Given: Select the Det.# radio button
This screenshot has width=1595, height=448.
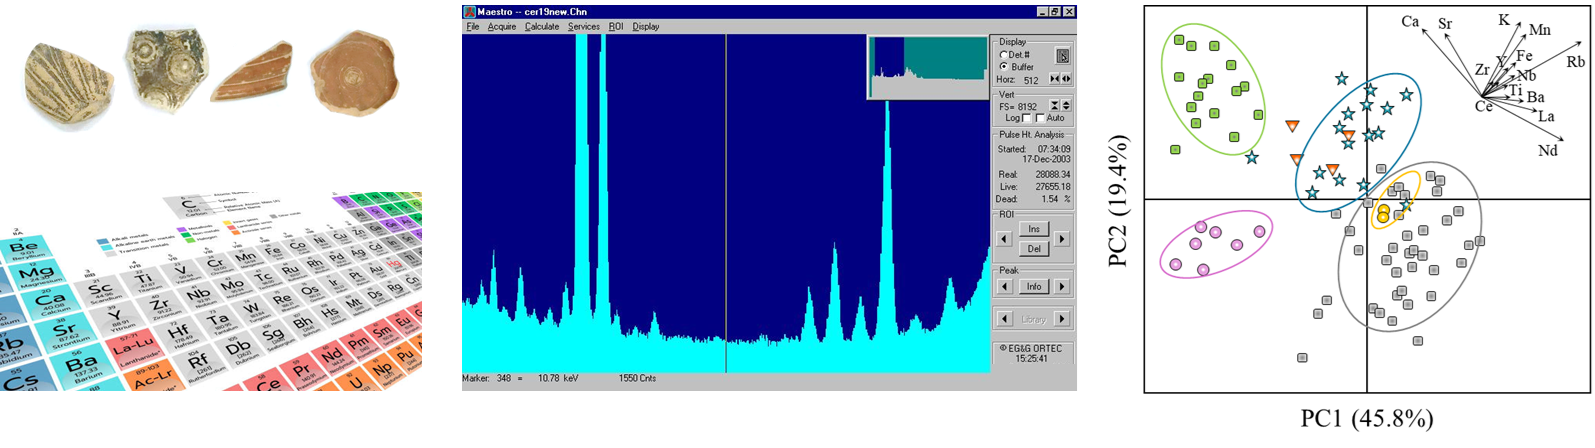Looking at the screenshot, I should tap(1004, 55).
